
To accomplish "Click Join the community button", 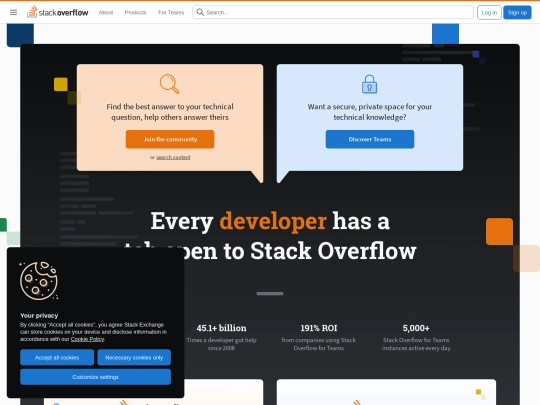I will point(170,139).
